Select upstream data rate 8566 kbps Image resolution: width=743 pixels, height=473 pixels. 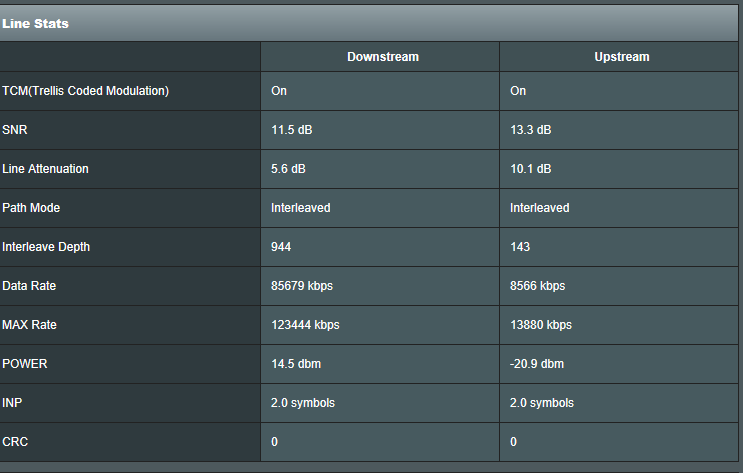[x=537, y=286]
